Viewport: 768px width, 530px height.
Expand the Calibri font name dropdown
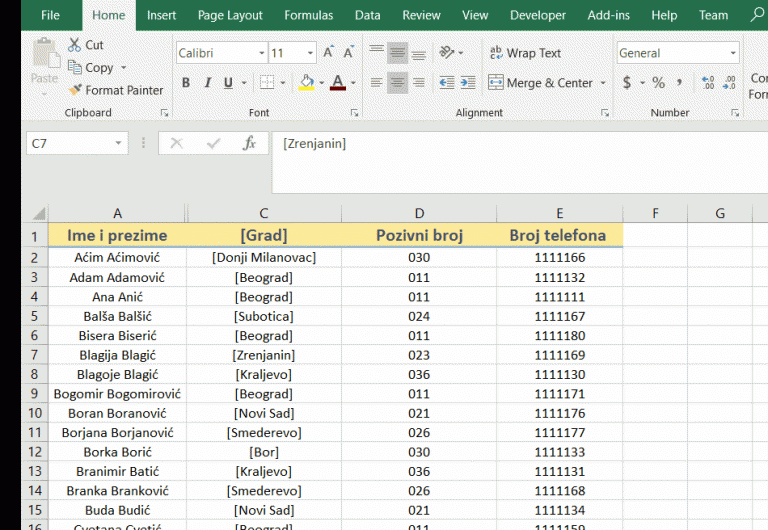262,53
